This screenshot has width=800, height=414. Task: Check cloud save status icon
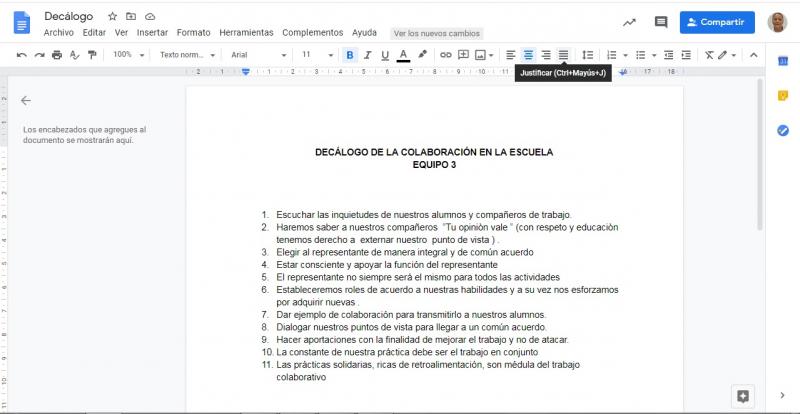pyautogui.click(x=149, y=16)
